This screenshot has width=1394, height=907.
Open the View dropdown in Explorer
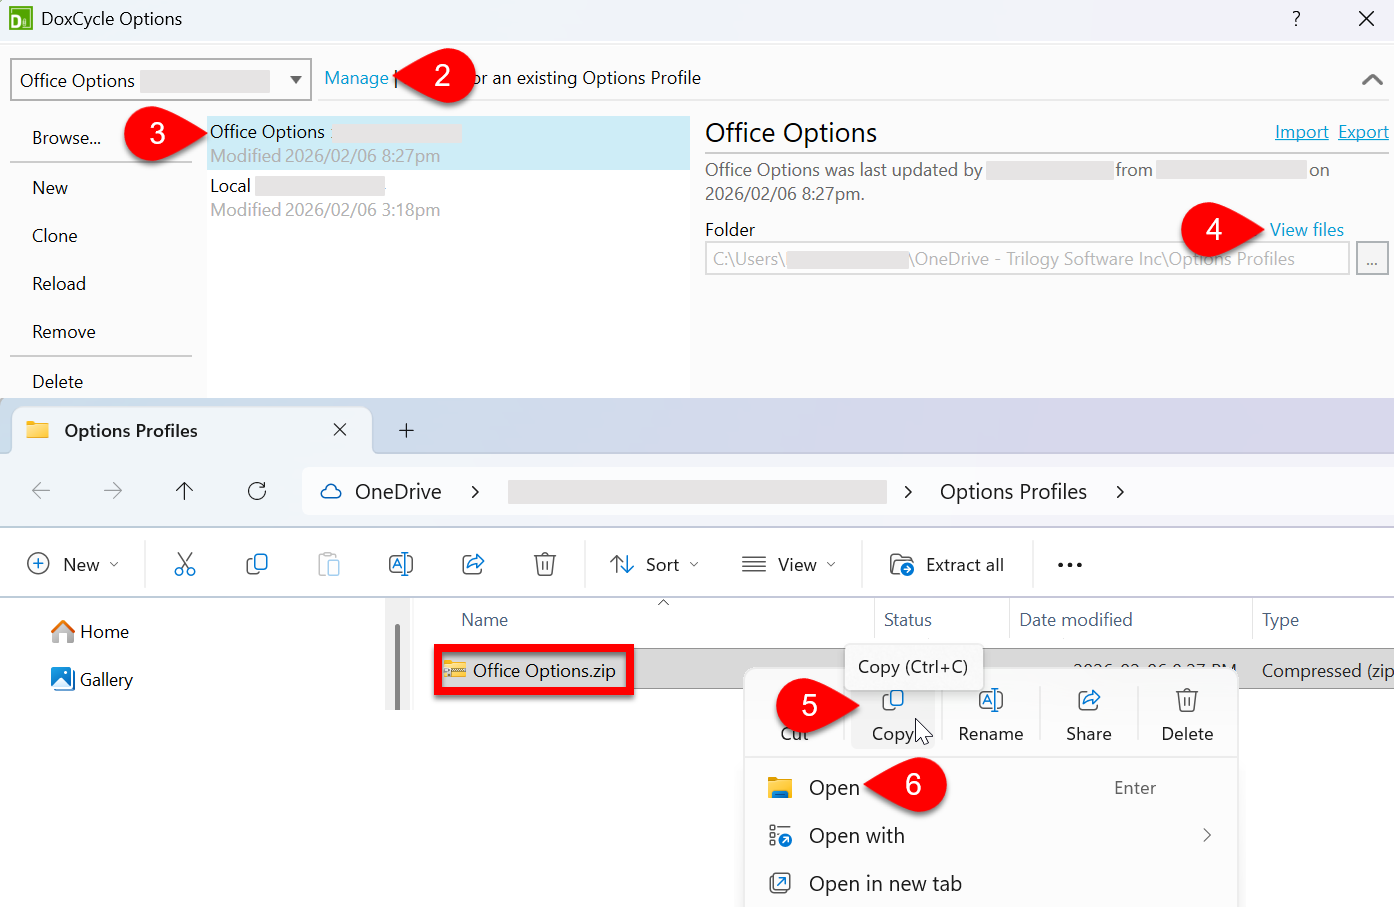[789, 564]
